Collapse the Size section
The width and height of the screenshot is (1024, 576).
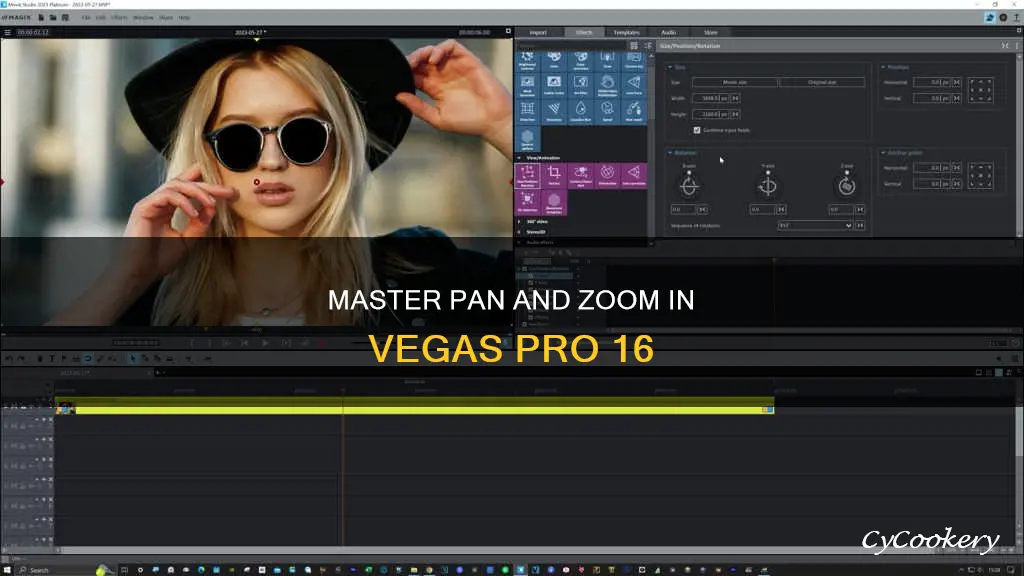[x=670, y=67]
